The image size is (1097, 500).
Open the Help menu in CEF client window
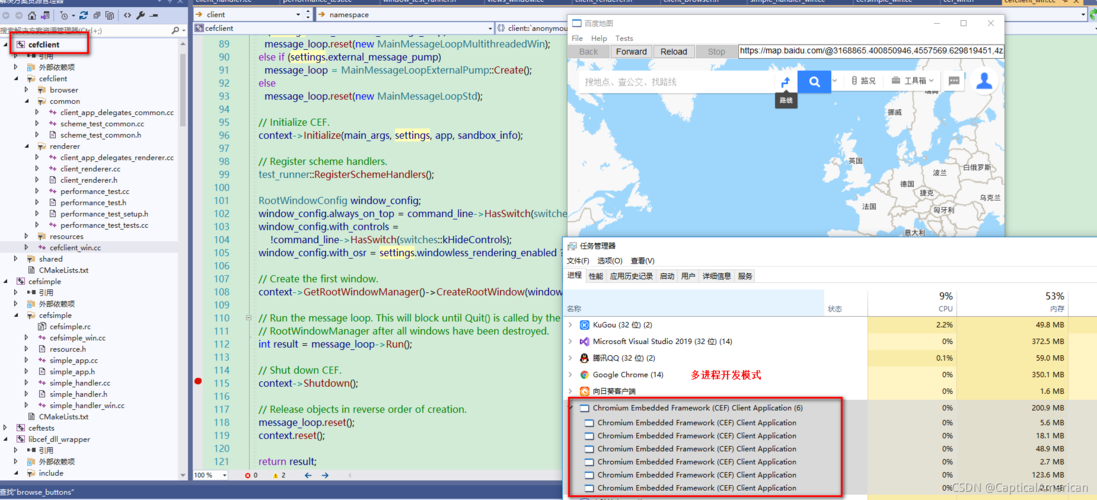(x=599, y=38)
